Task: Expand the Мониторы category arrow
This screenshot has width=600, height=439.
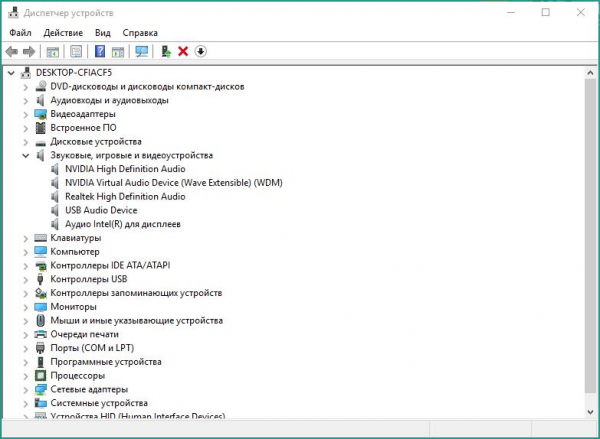Action: point(26,307)
